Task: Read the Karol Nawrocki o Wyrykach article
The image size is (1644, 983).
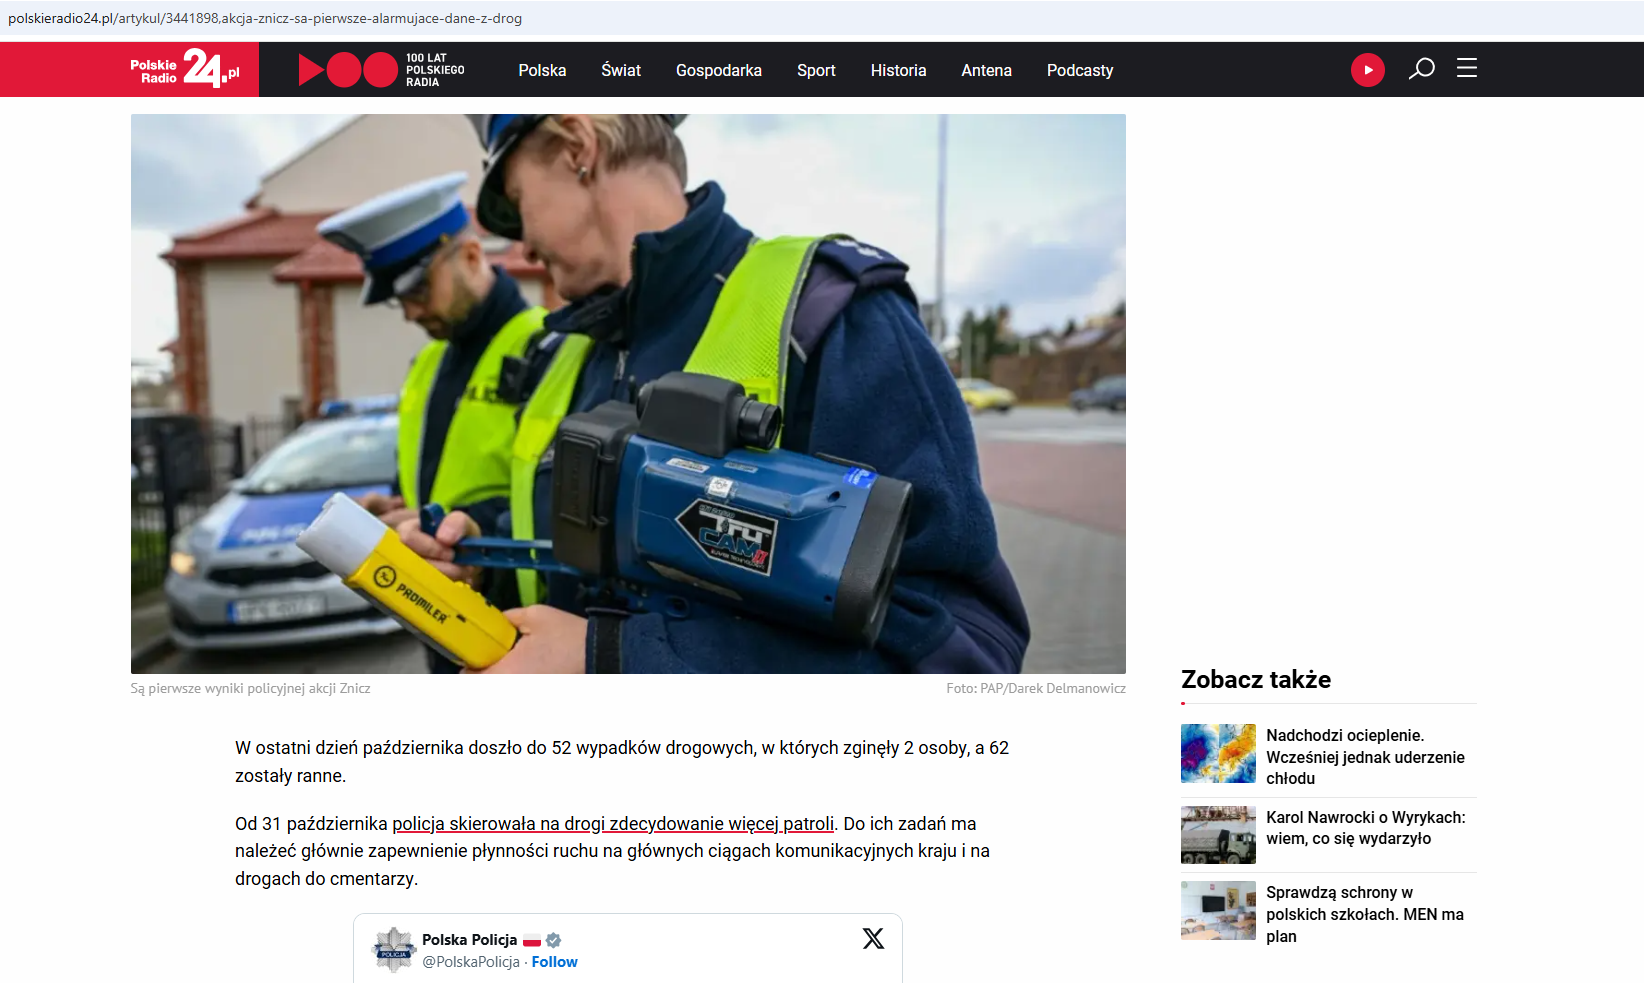Action: (1365, 828)
